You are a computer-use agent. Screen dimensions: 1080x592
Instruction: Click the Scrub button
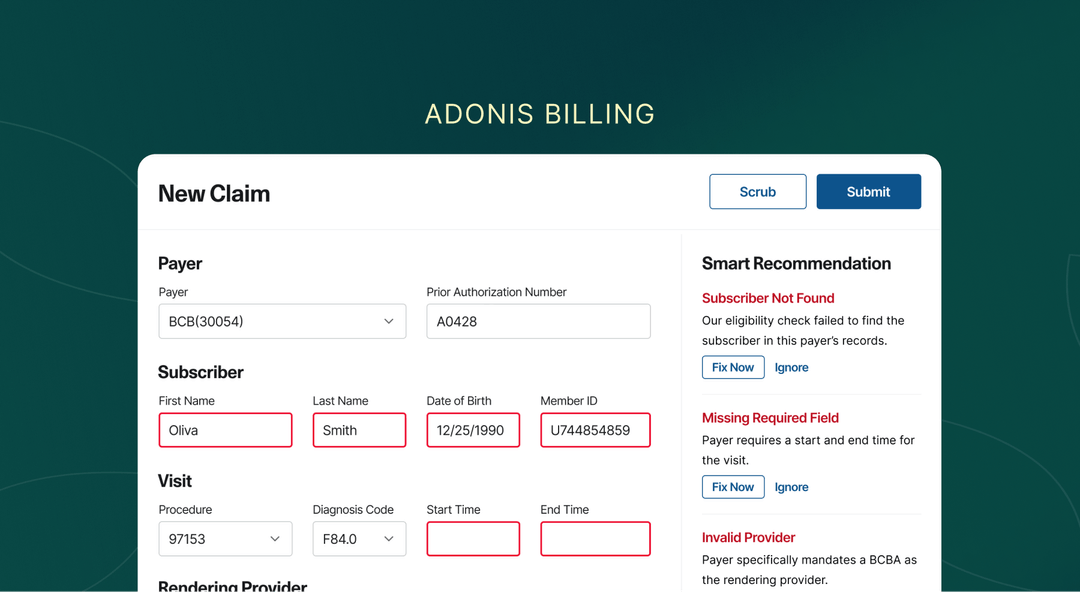tap(757, 191)
